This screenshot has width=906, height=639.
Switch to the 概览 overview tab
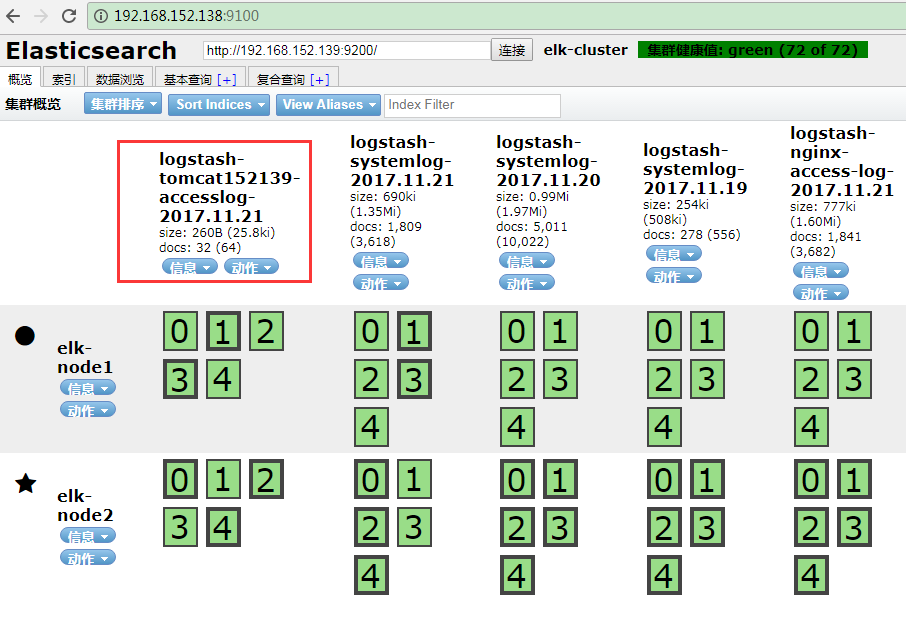[x=20, y=79]
